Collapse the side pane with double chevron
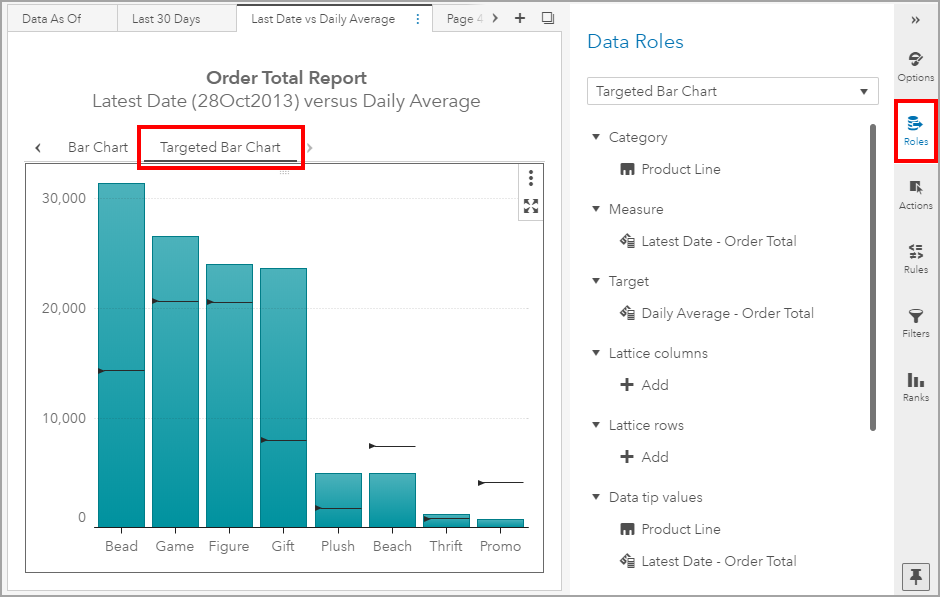The width and height of the screenshot is (940, 597). click(x=915, y=19)
